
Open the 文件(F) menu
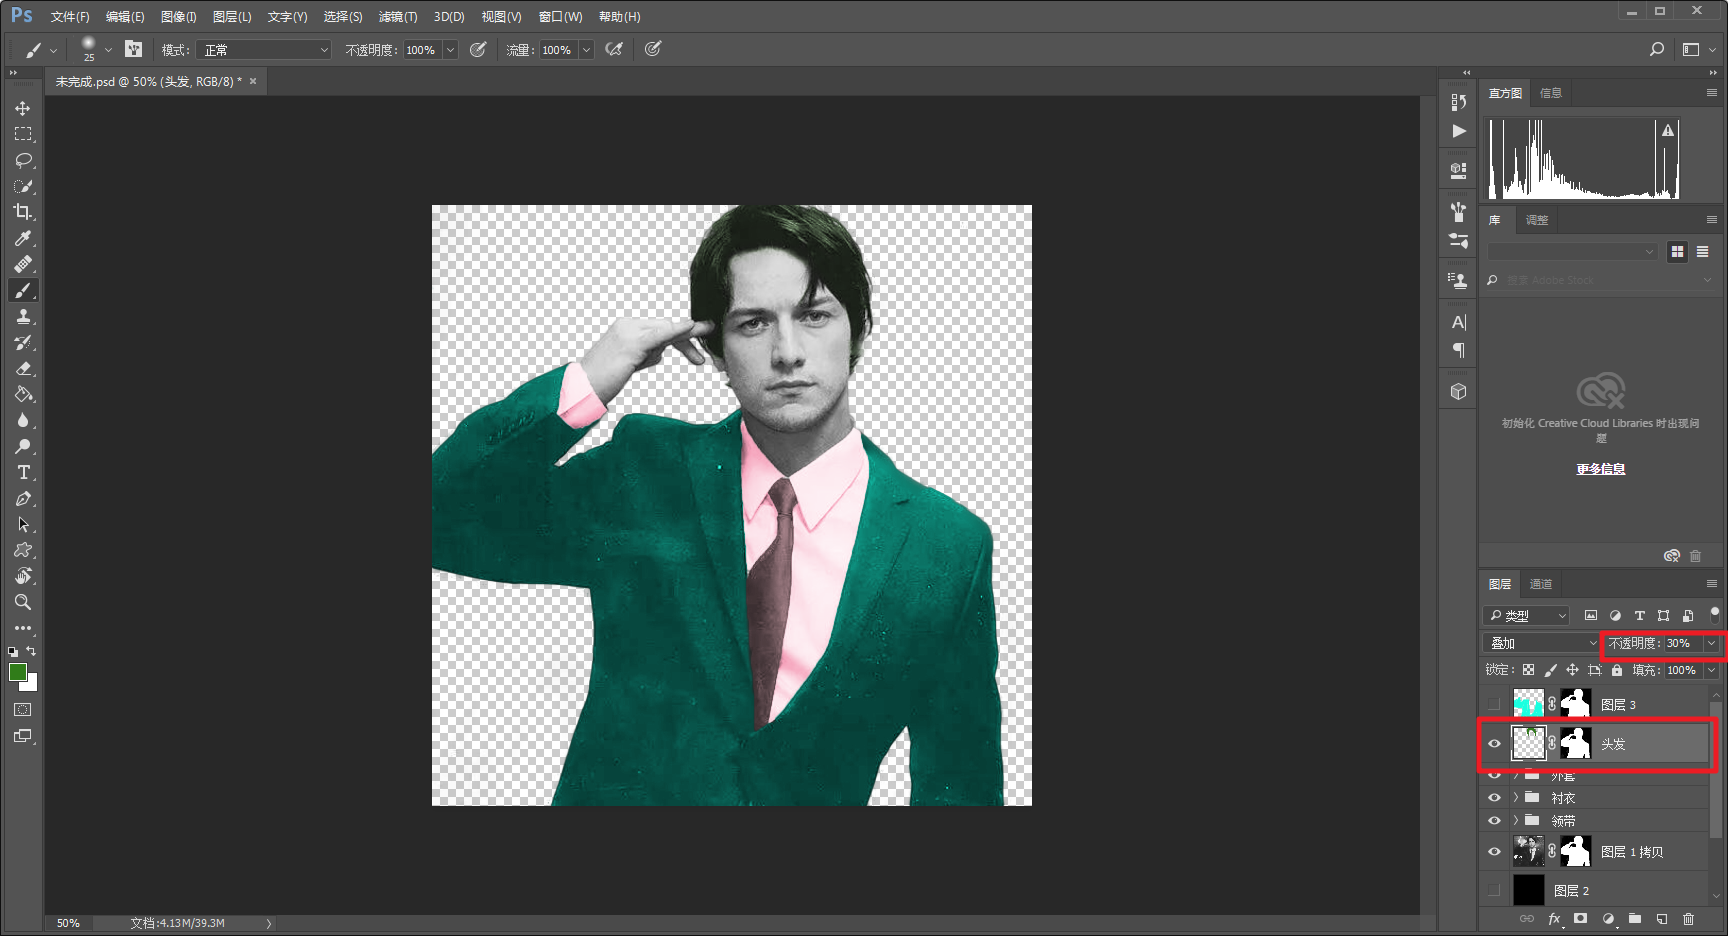point(70,17)
